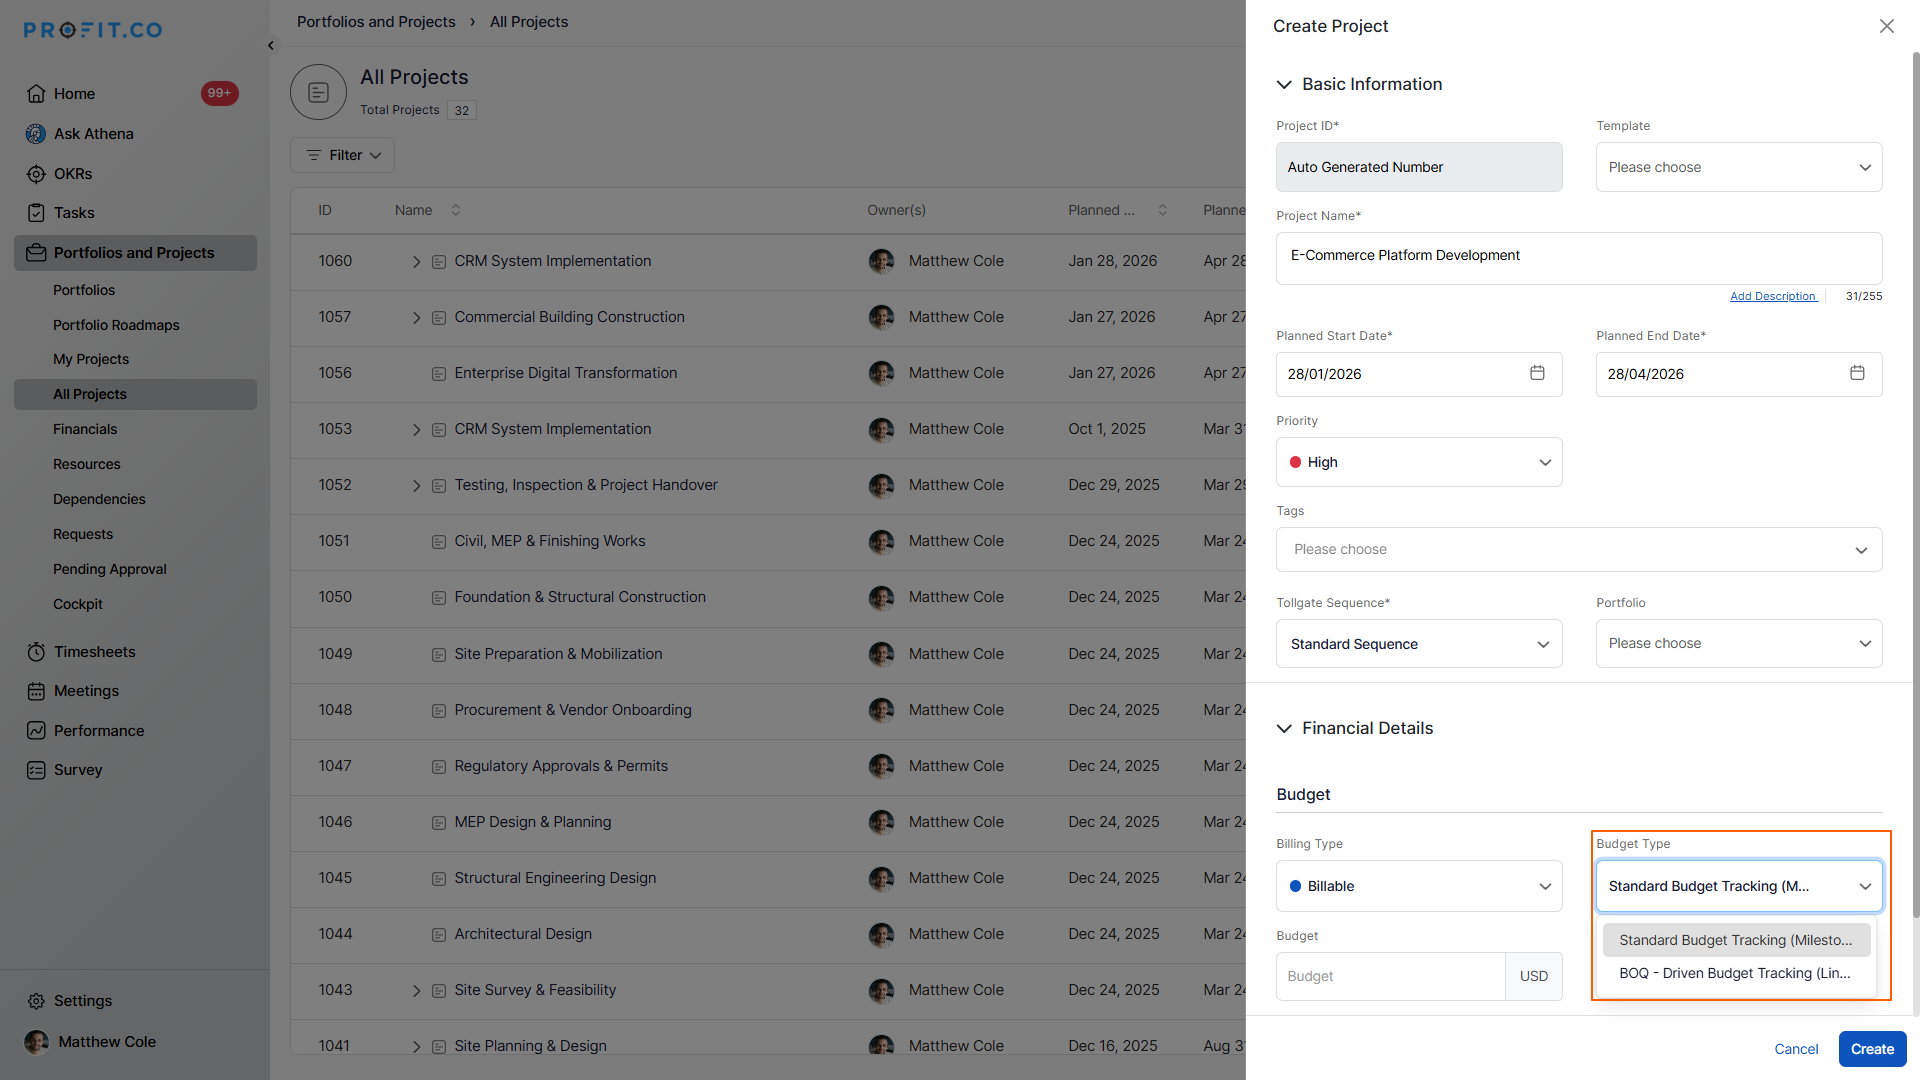Select Standard Budget Tracking (Milestone) option
Screen dimensions: 1920x1080
coord(1735,940)
